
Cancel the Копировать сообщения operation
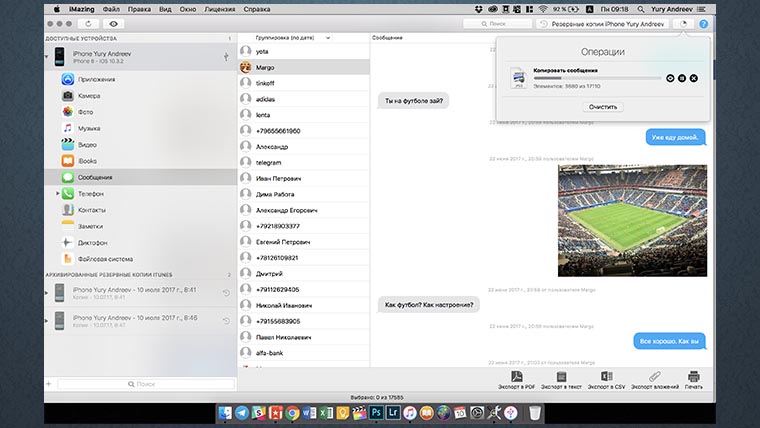click(694, 78)
